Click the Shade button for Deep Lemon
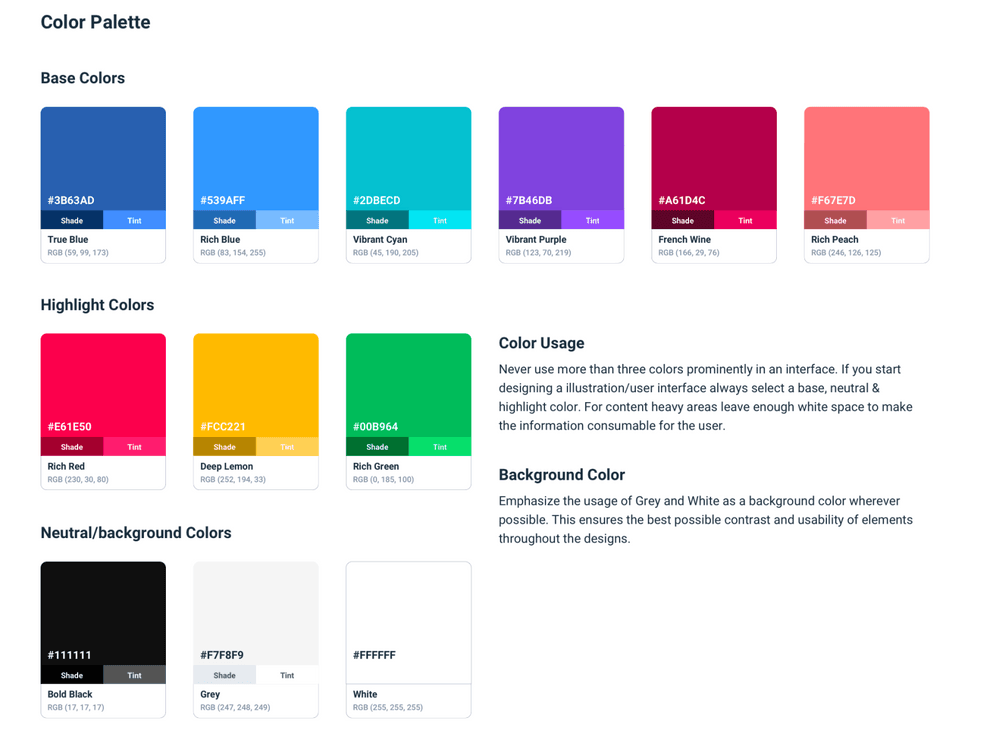Image resolution: width=1000 pixels, height=729 pixels. (224, 447)
